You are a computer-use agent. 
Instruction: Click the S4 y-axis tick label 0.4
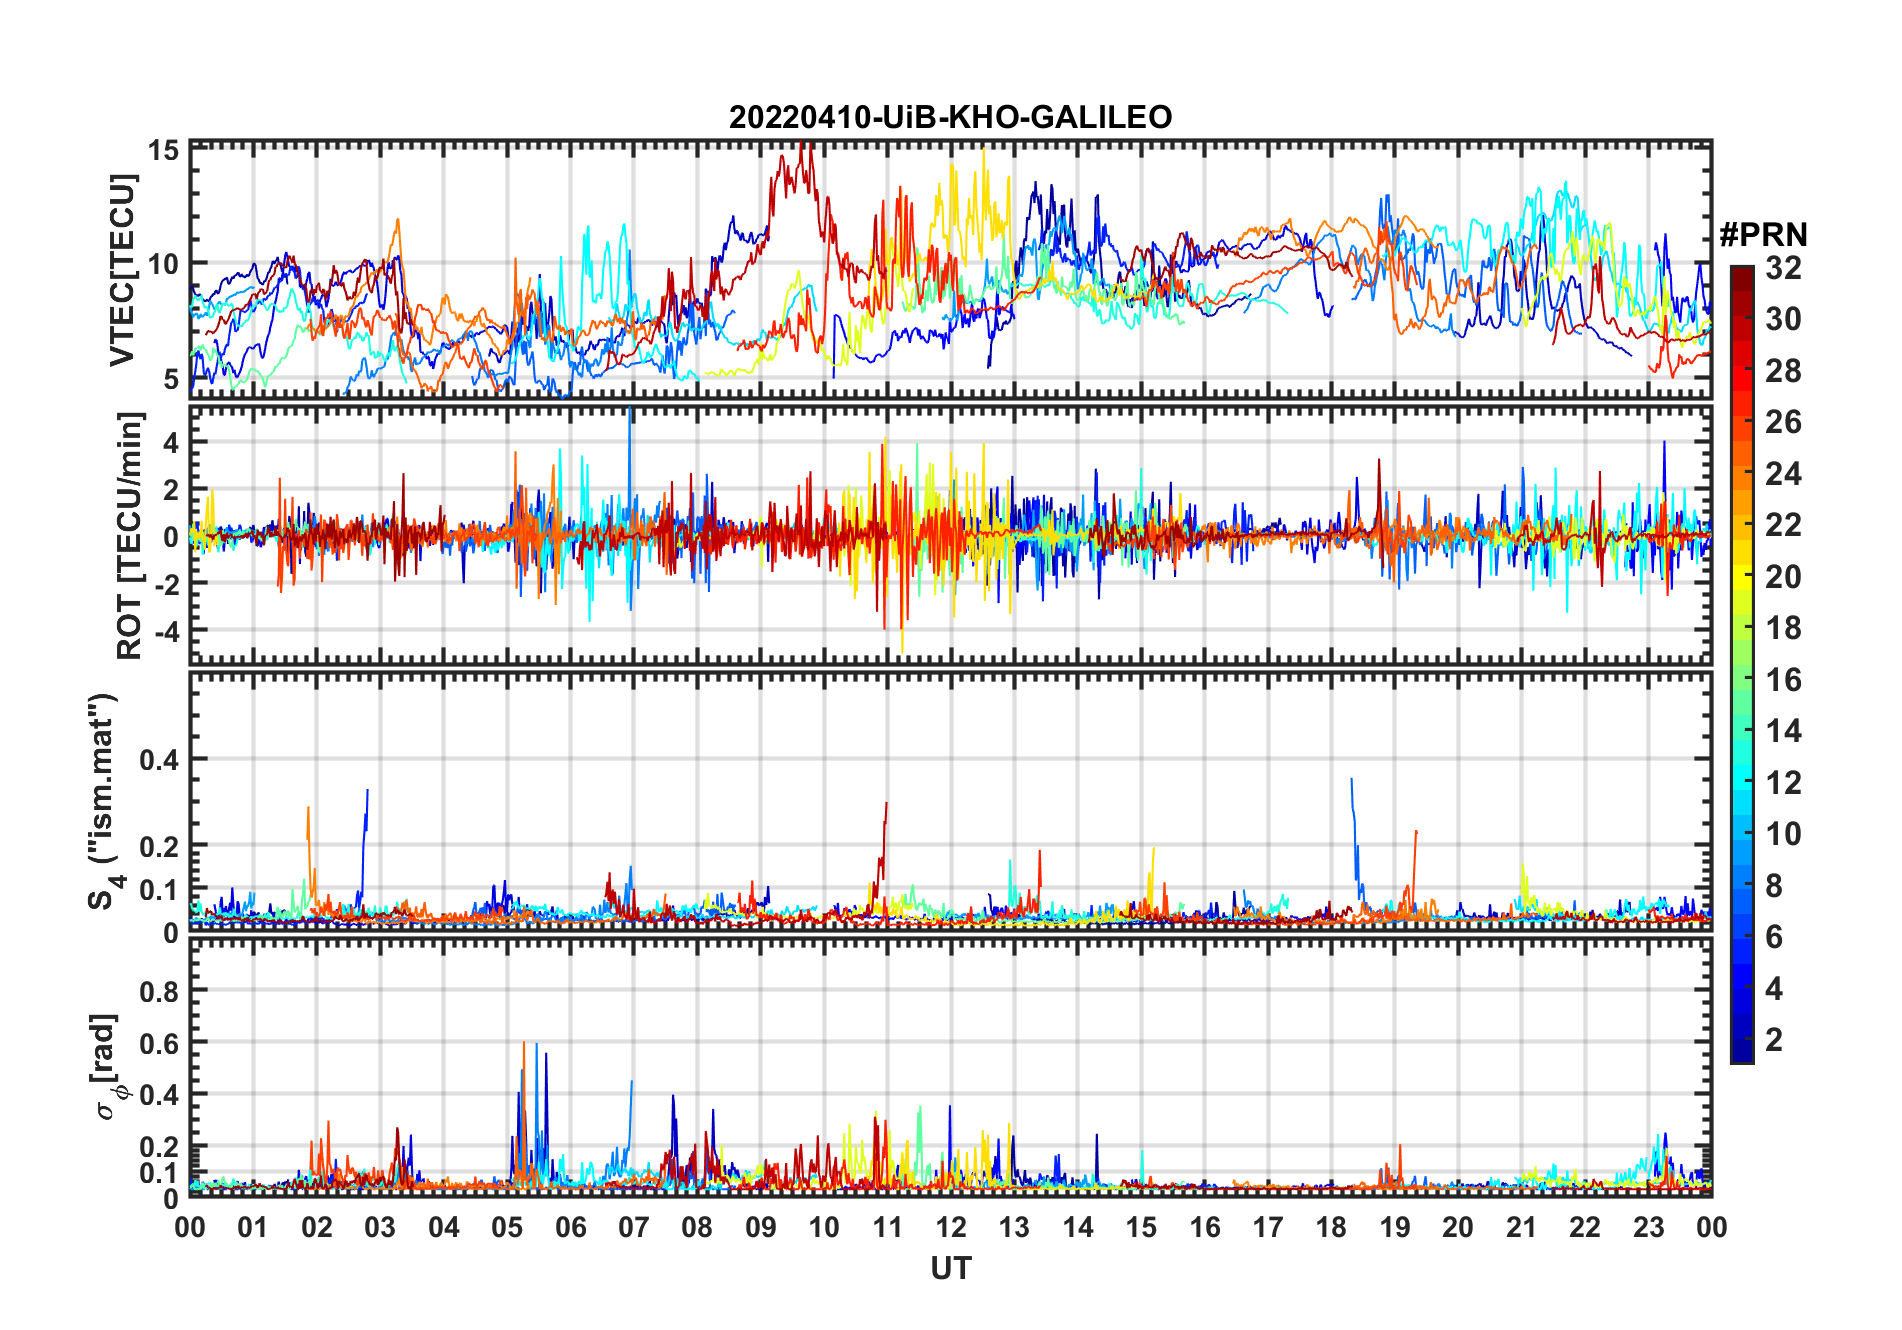[x=159, y=759]
